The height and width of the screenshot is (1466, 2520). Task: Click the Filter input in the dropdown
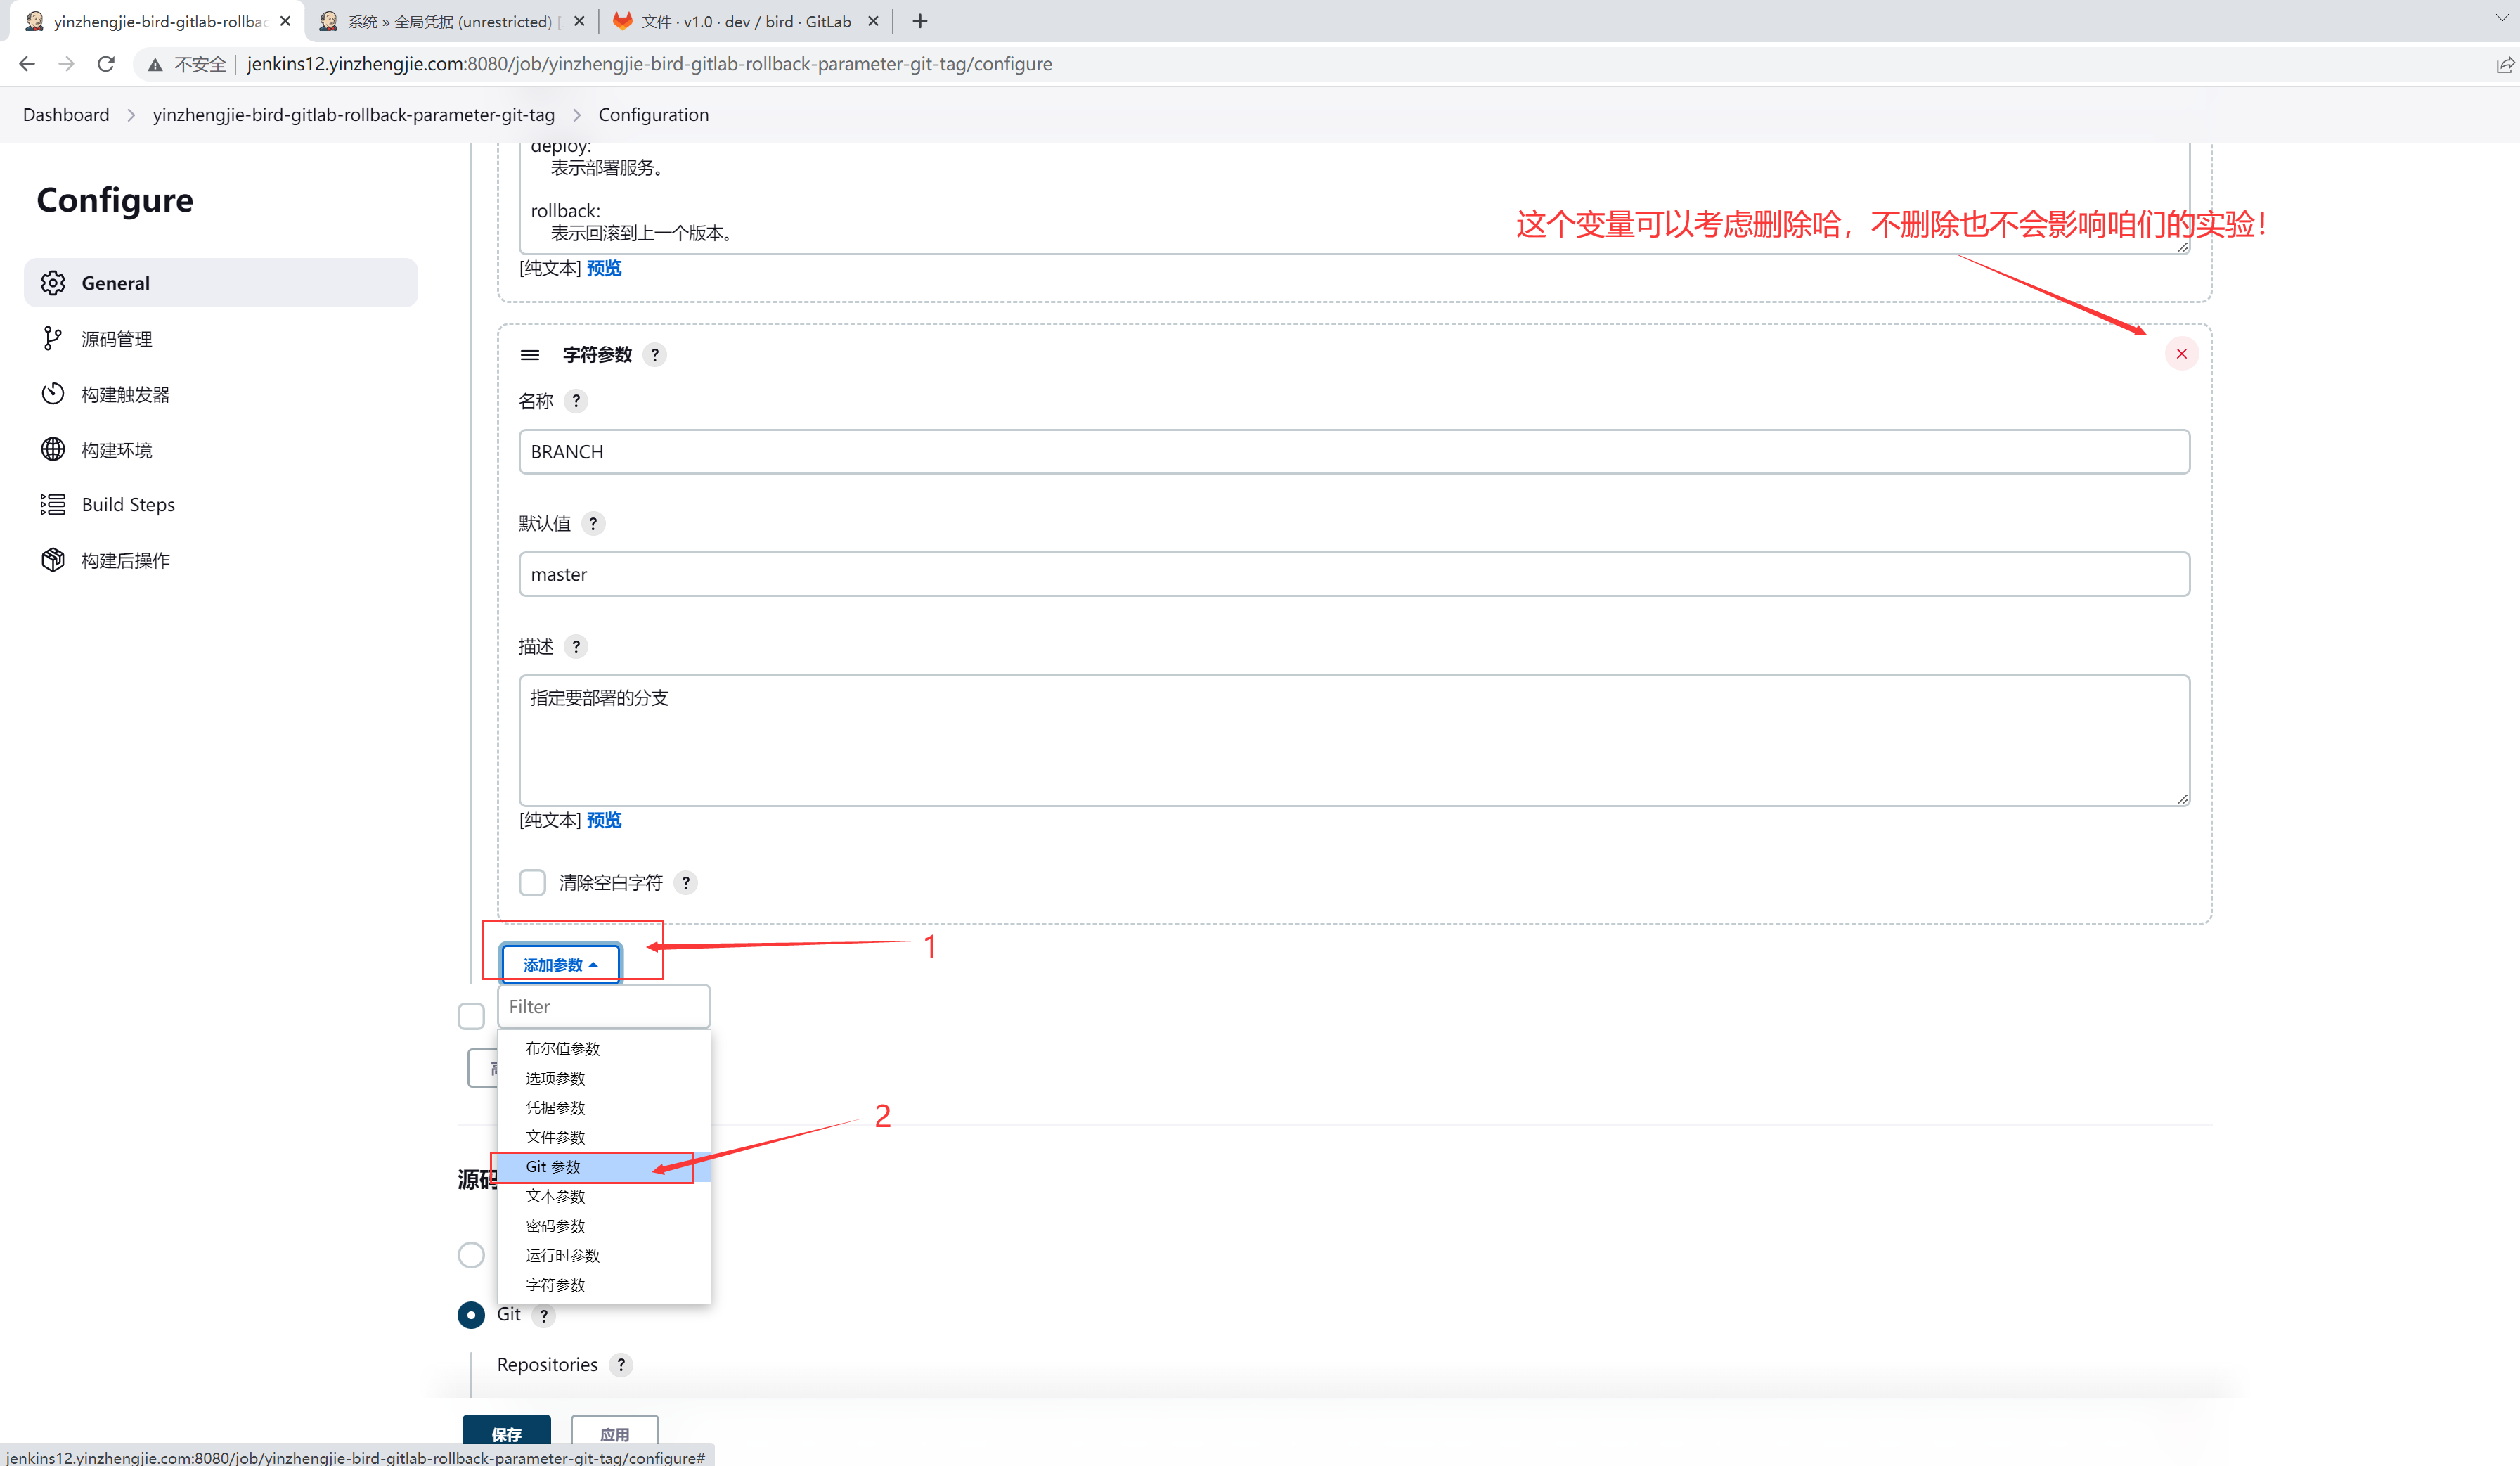coord(604,1006)
